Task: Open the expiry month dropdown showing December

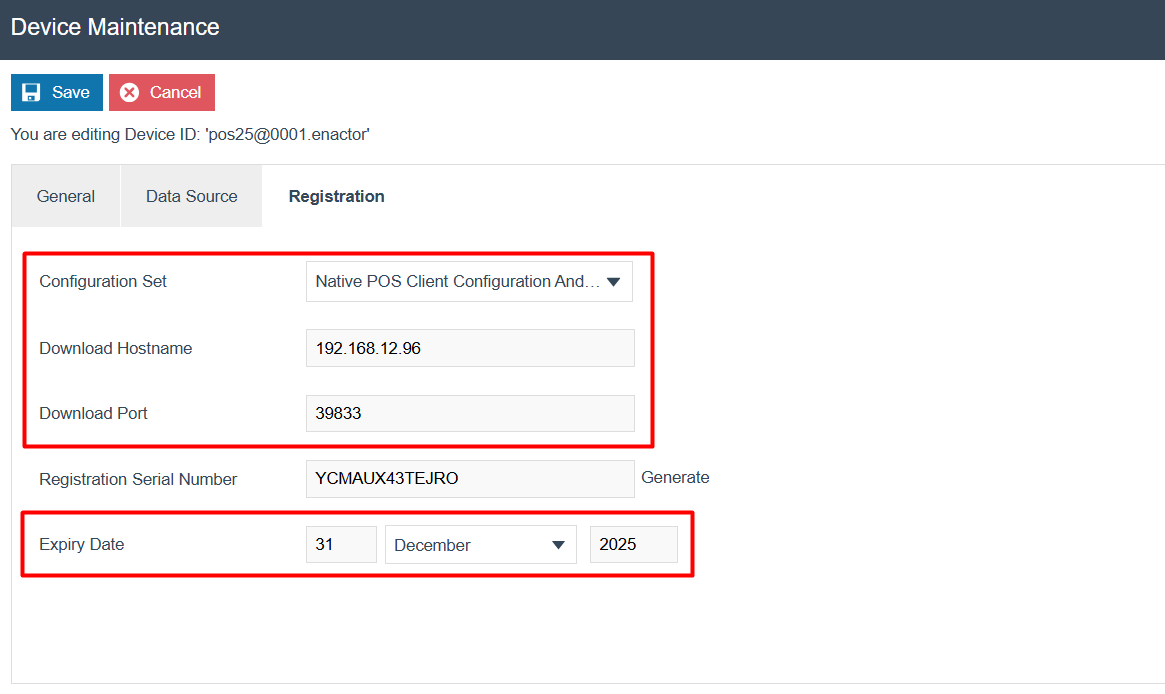Action: [x=480, y=544]
